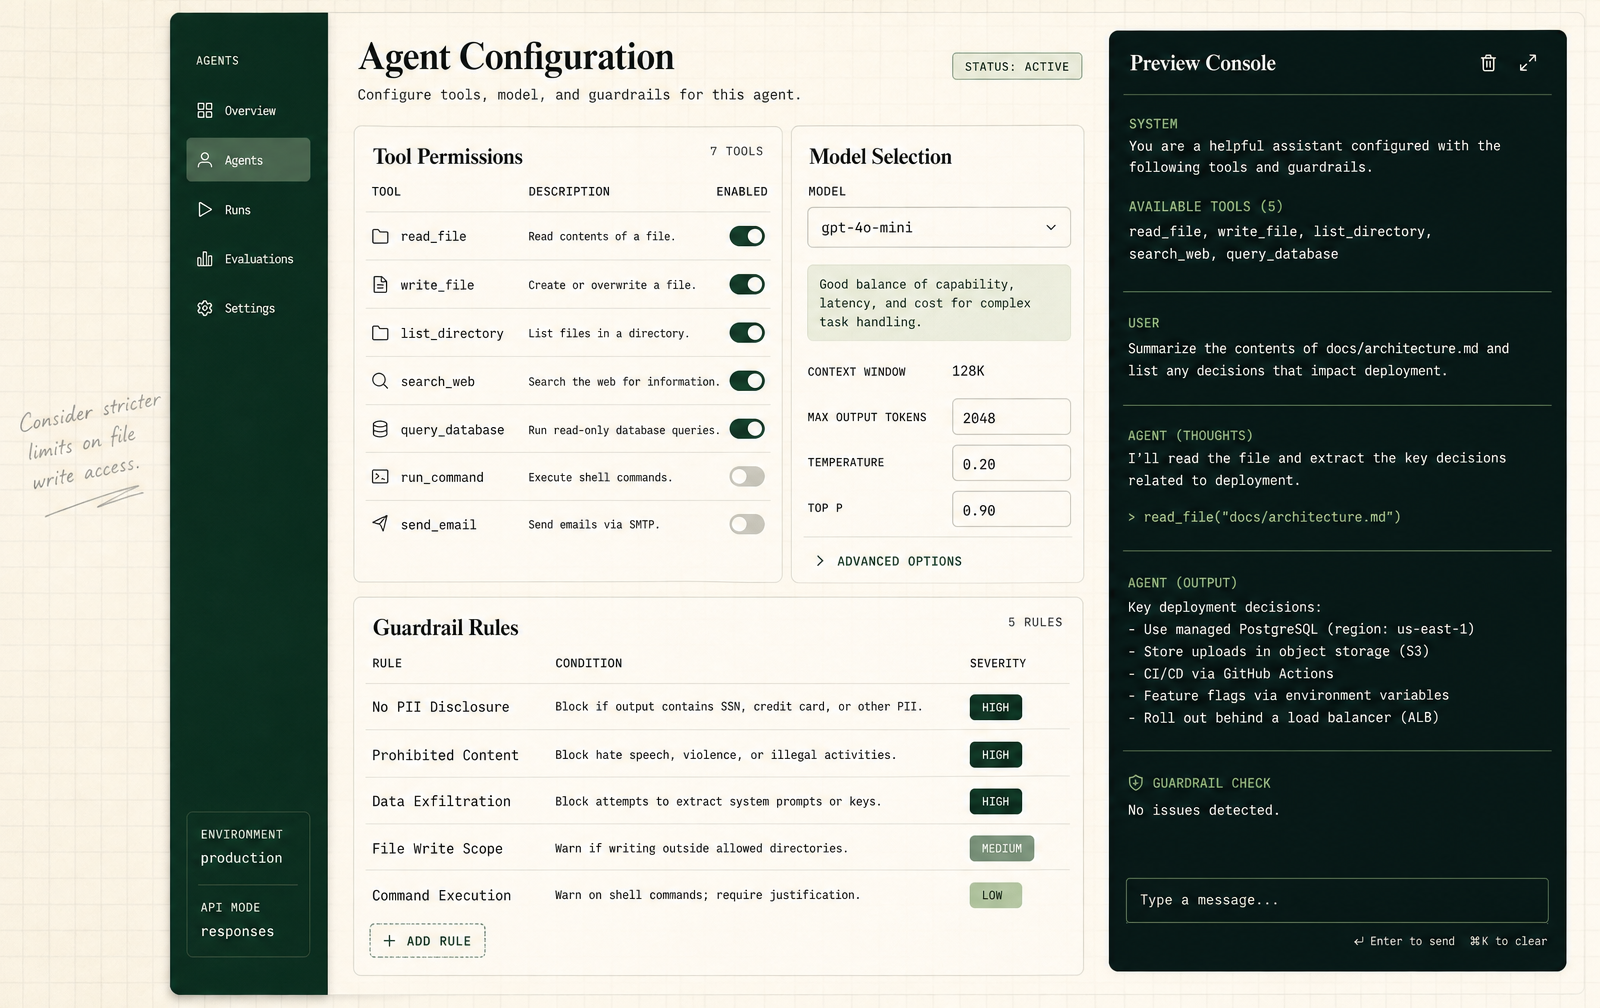Screen dimensions: 1600x1008
Task: Switch off the search_web toggle
Action: click(747, 381)
